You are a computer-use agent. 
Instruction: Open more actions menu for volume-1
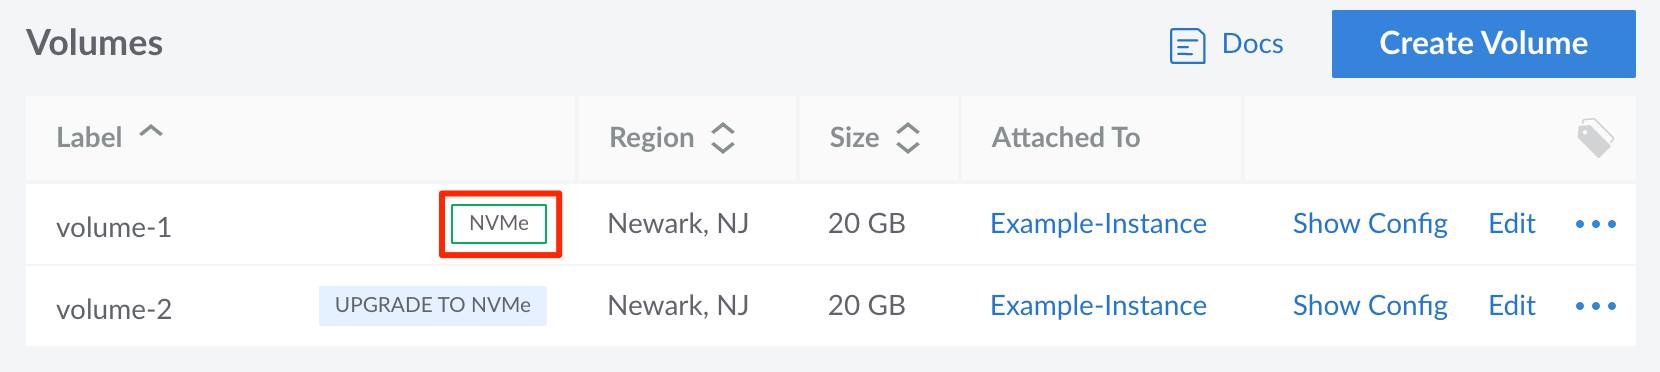point(1596,224)
